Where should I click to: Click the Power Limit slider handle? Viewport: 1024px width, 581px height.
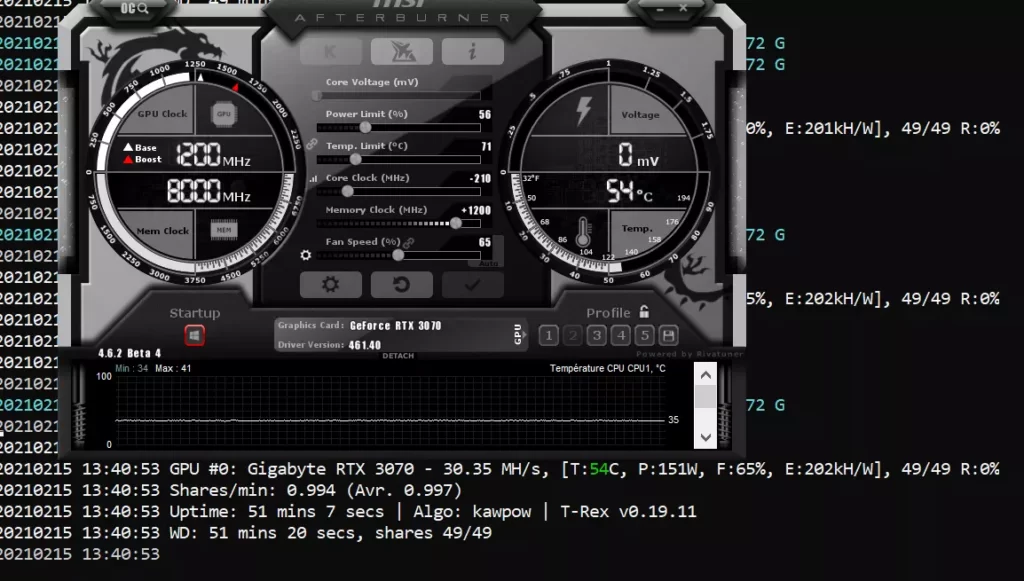365,127
